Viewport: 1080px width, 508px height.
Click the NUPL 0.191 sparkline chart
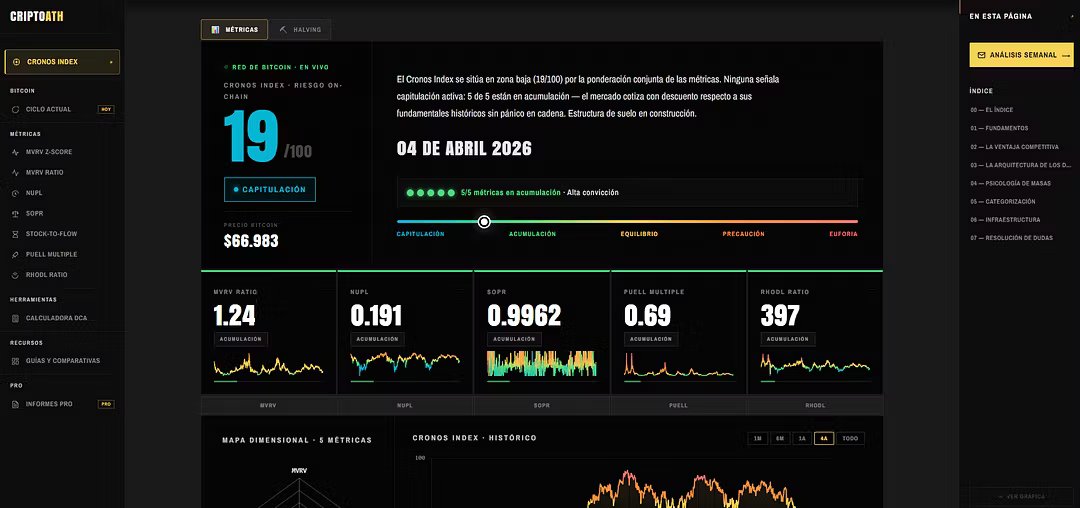click(405, 363)
